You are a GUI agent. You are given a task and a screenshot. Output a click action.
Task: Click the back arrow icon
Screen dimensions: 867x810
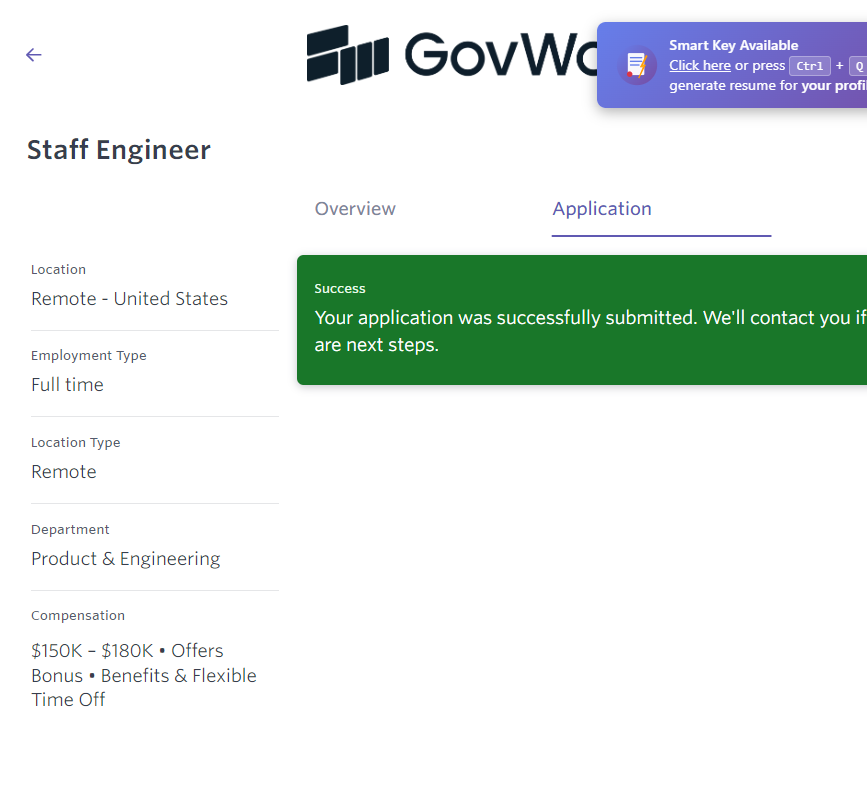[x=34, y=55]
